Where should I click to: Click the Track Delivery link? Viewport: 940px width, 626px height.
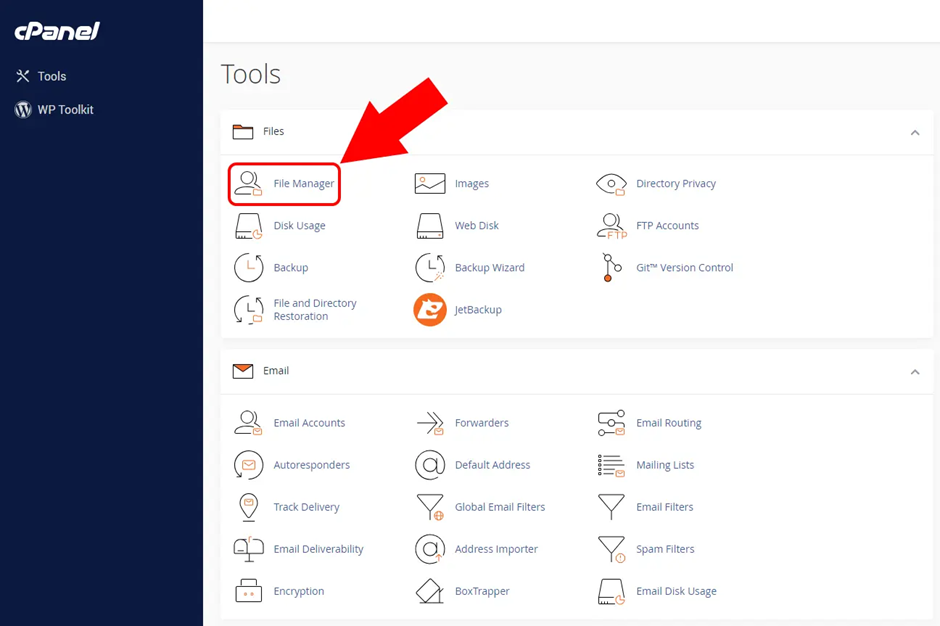point(306,507)
